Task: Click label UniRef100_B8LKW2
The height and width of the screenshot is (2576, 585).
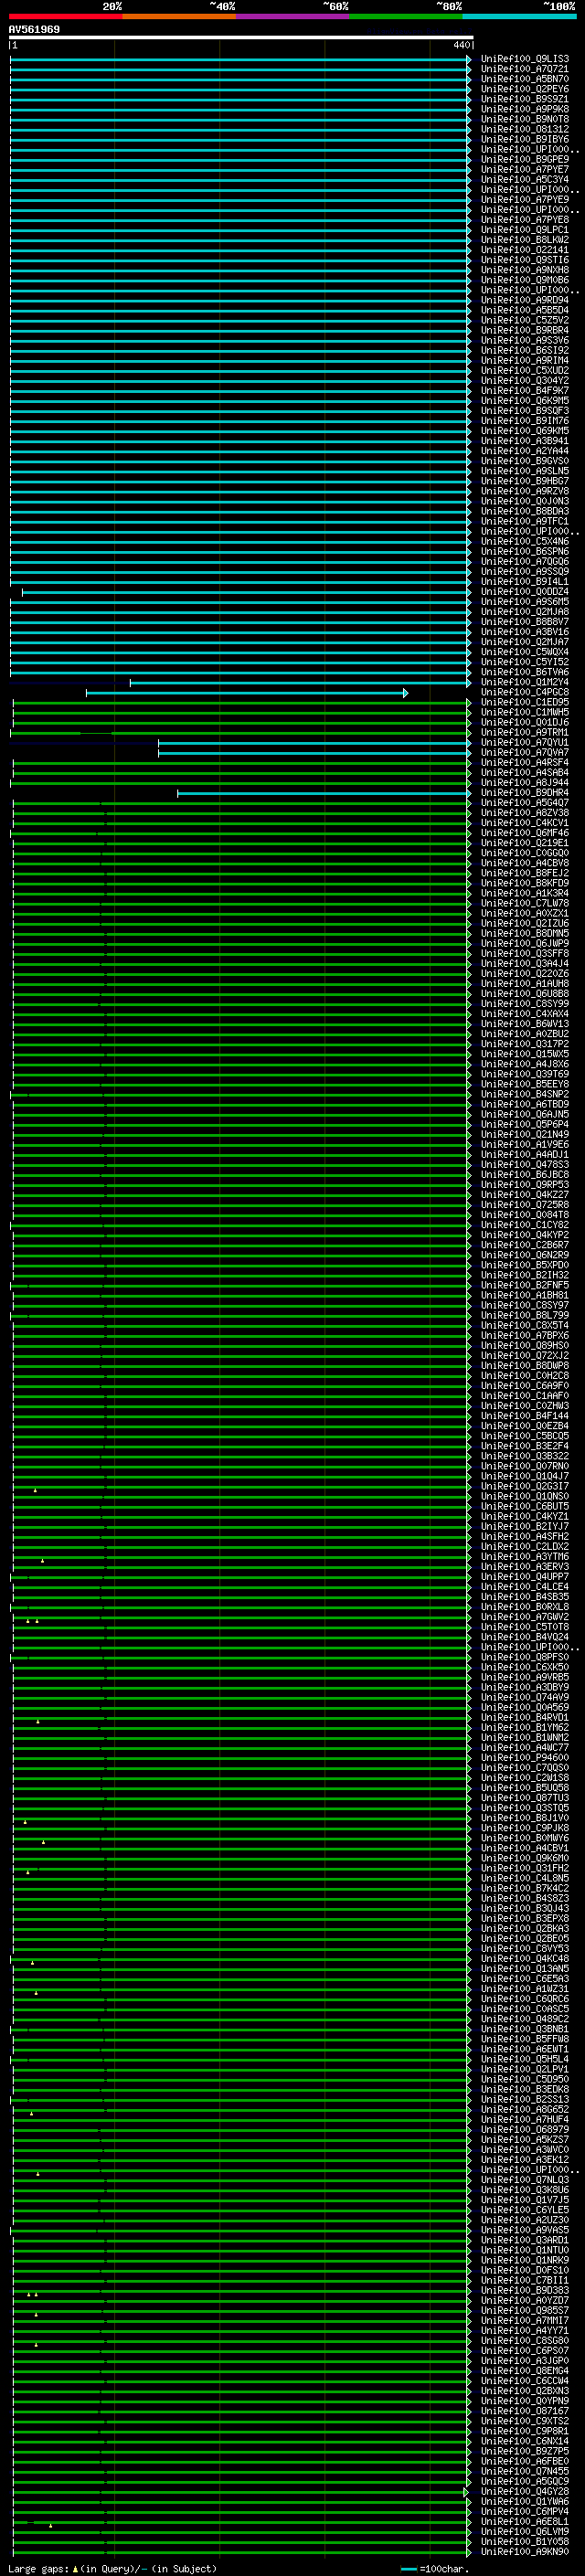Action: (525, 240)
